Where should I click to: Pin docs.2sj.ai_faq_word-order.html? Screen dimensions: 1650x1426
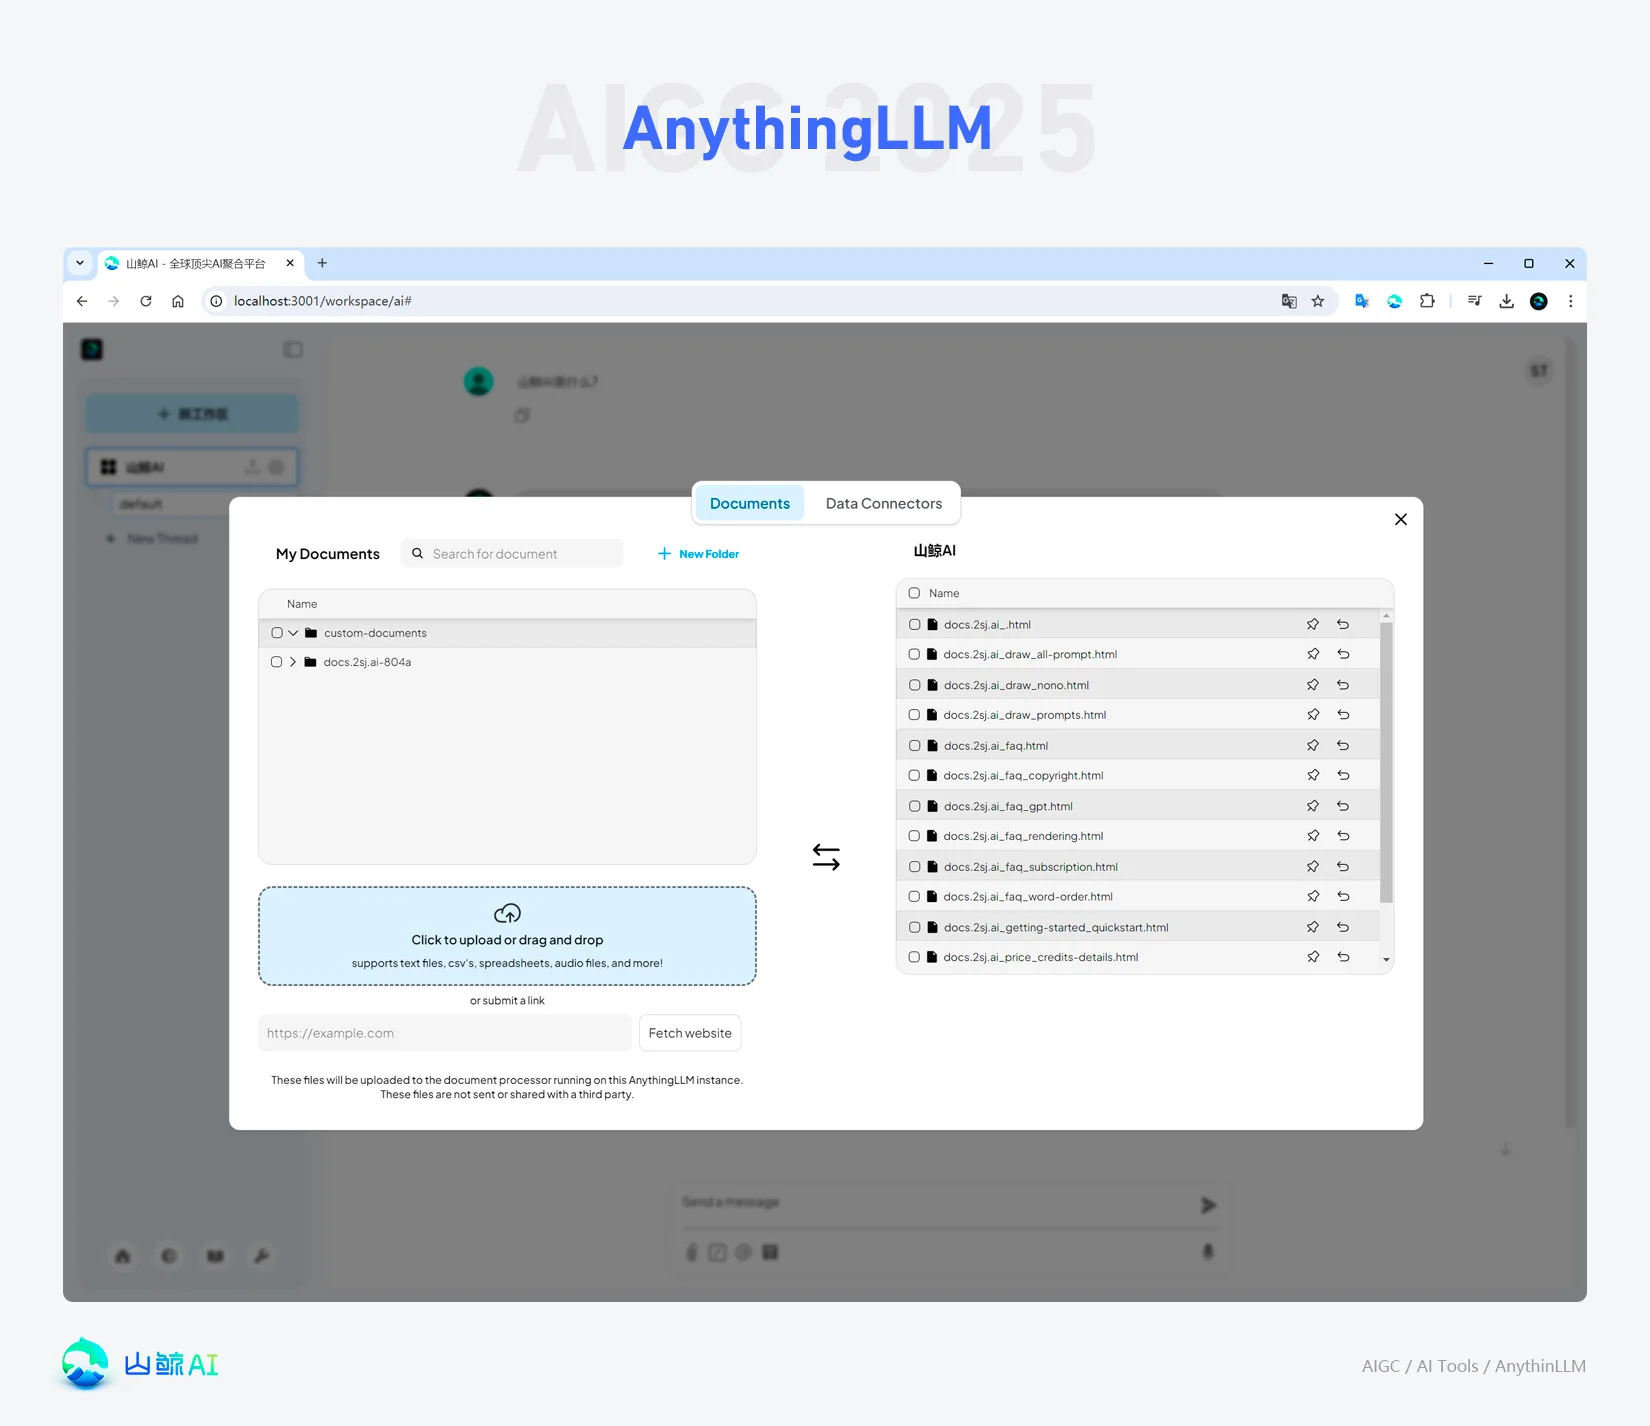[1313, 896]
